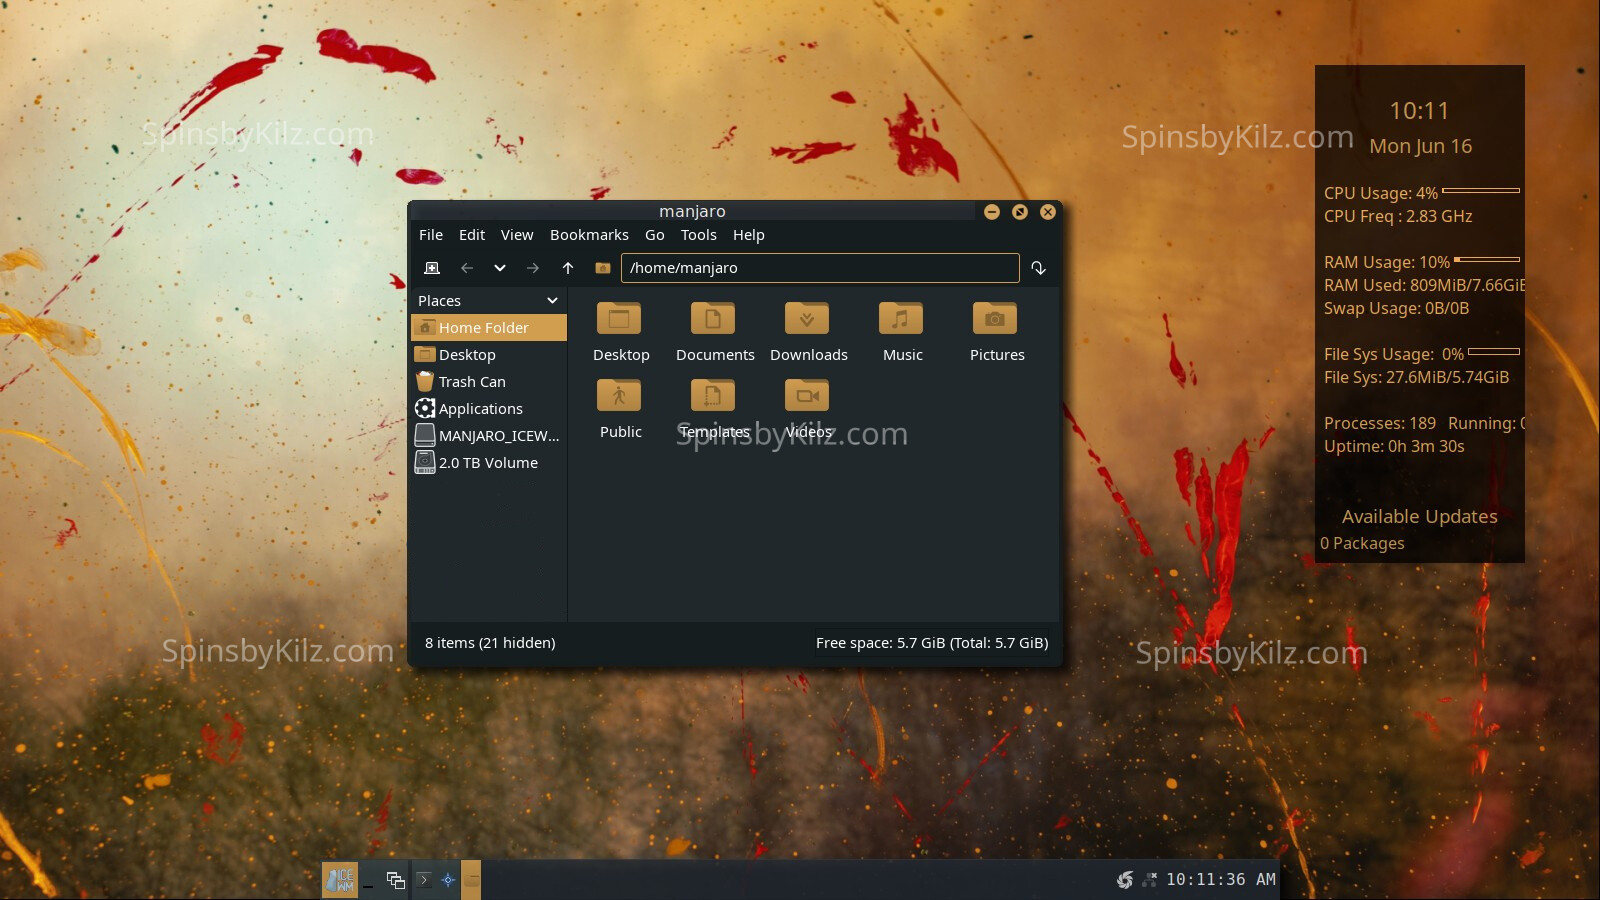Click the reload/go icon beside path bar
The height and width of the screenshot is (900, 1600).
[1039, 268]
